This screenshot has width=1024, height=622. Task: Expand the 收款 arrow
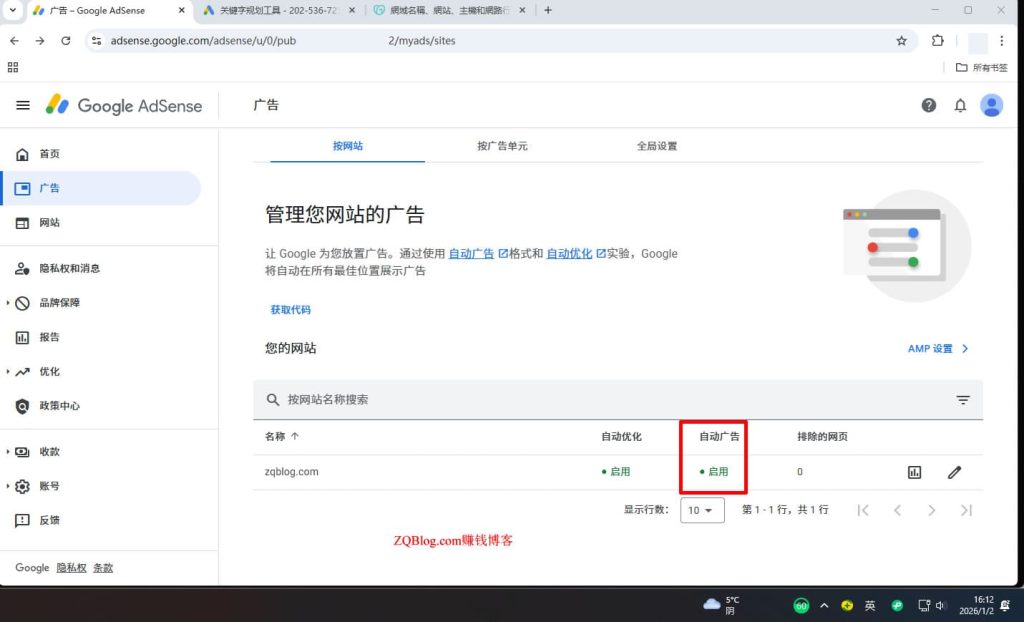8,451
